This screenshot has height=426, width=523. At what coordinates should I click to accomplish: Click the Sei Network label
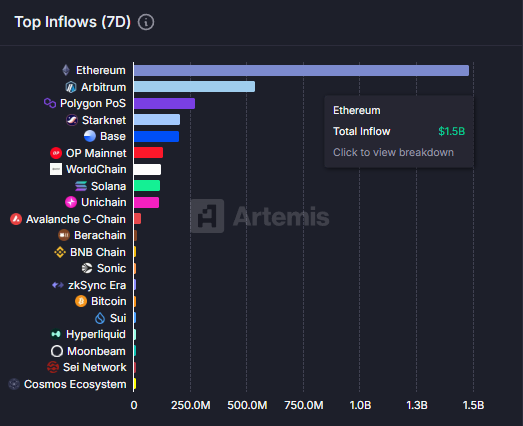[x=95, y=367]
